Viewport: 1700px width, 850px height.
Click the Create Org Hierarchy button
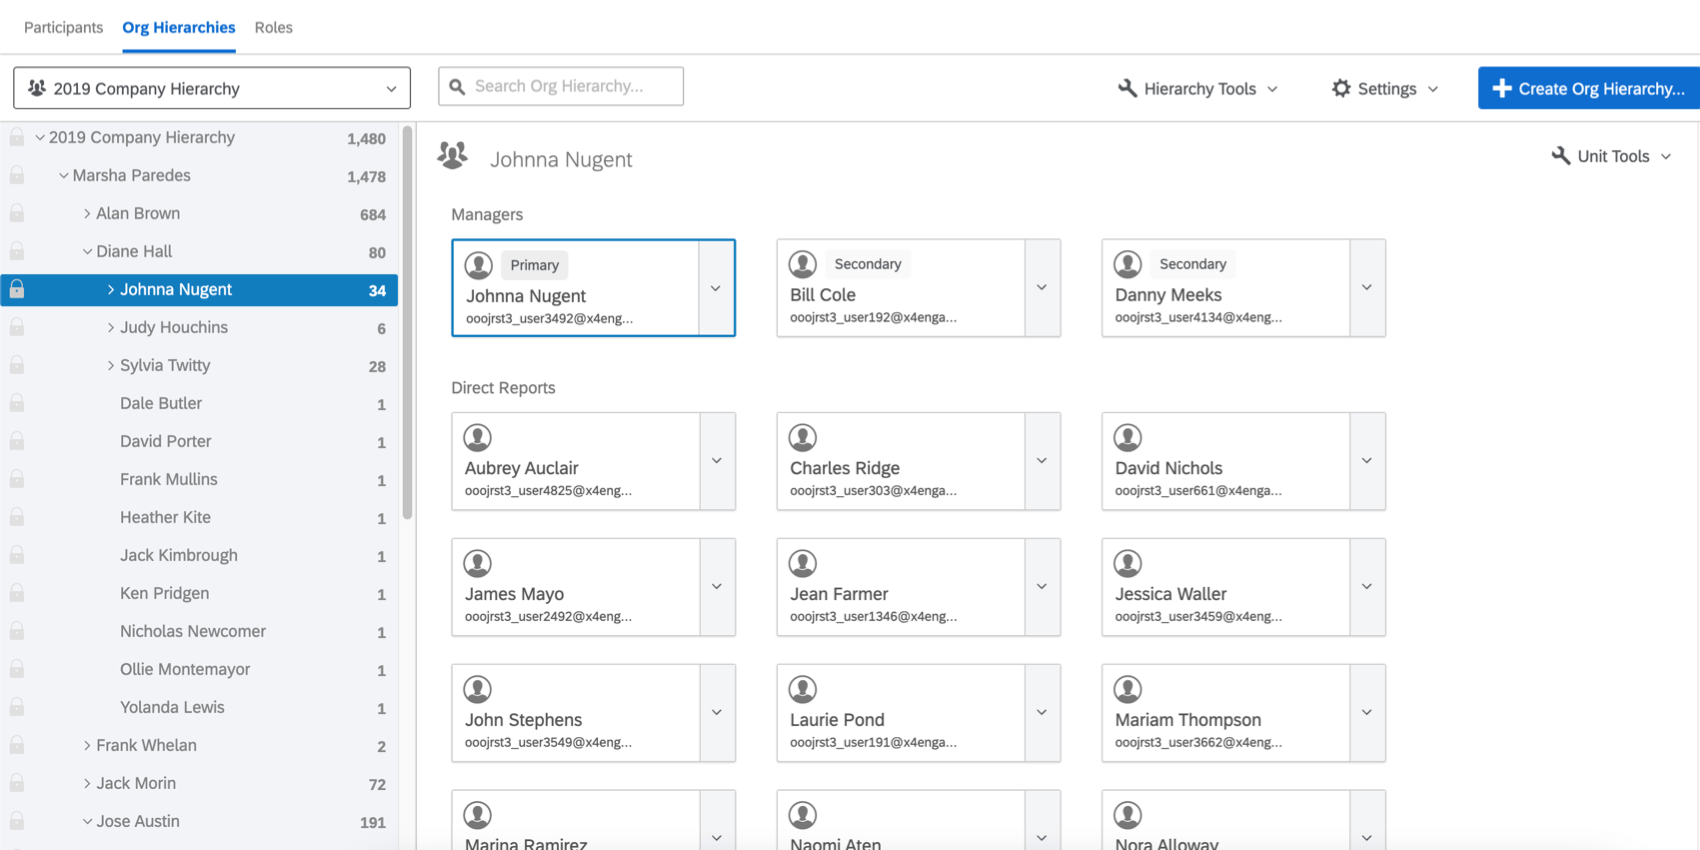1588,88
